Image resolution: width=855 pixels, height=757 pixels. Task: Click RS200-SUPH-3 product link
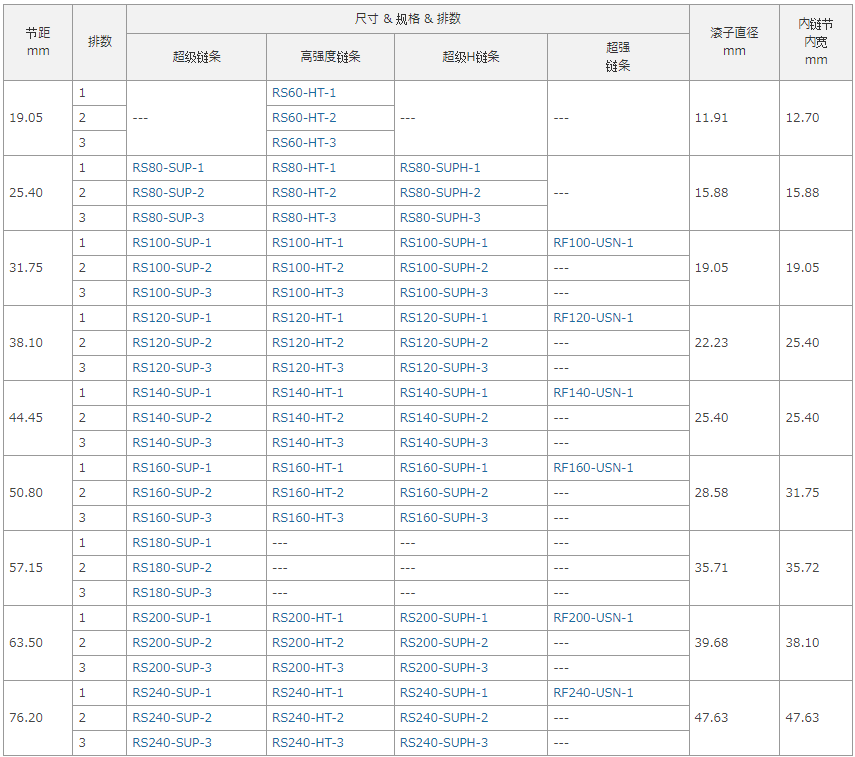click(444, 668)
